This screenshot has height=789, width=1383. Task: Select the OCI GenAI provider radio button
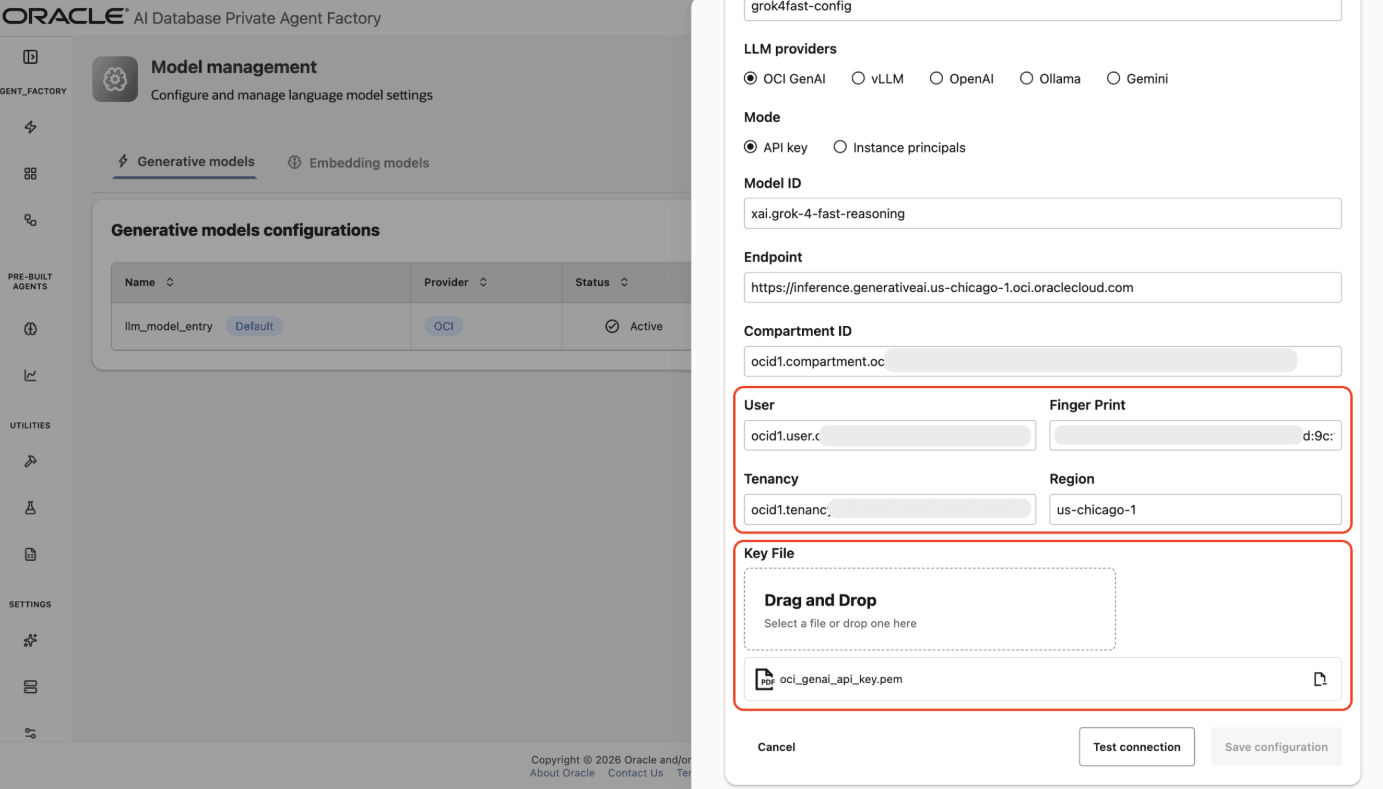(x=749, y=78)
